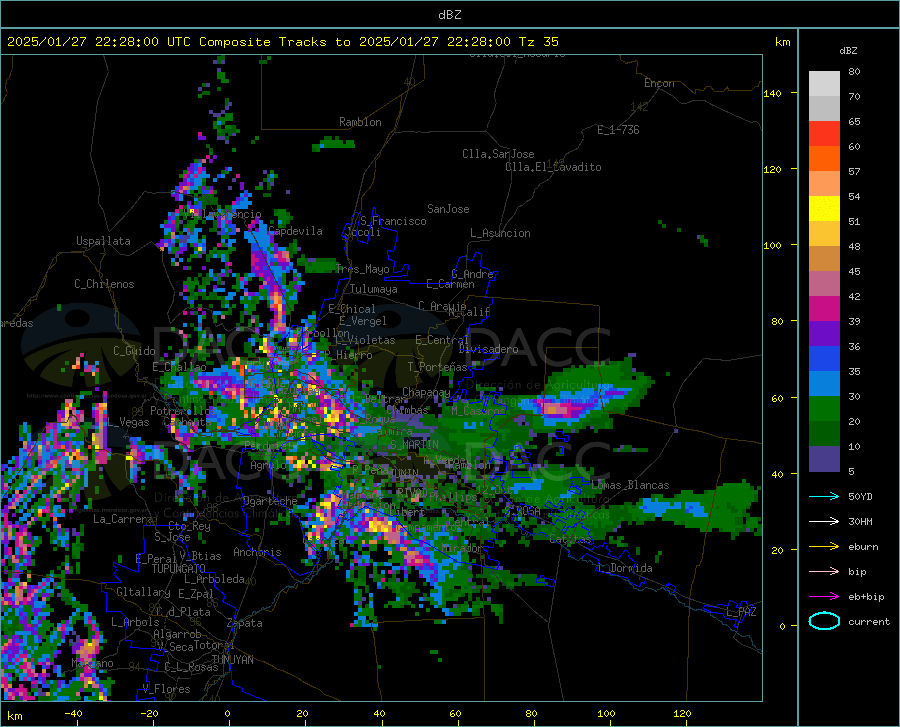
Task: Click the green echo patch near Ramblon
Action: click(333, 143)
